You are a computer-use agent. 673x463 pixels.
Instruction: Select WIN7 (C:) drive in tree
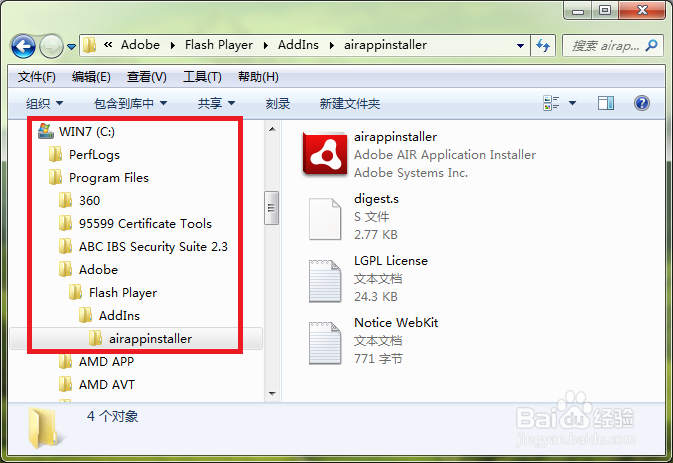pyautogui.click(x=87, y=131)
